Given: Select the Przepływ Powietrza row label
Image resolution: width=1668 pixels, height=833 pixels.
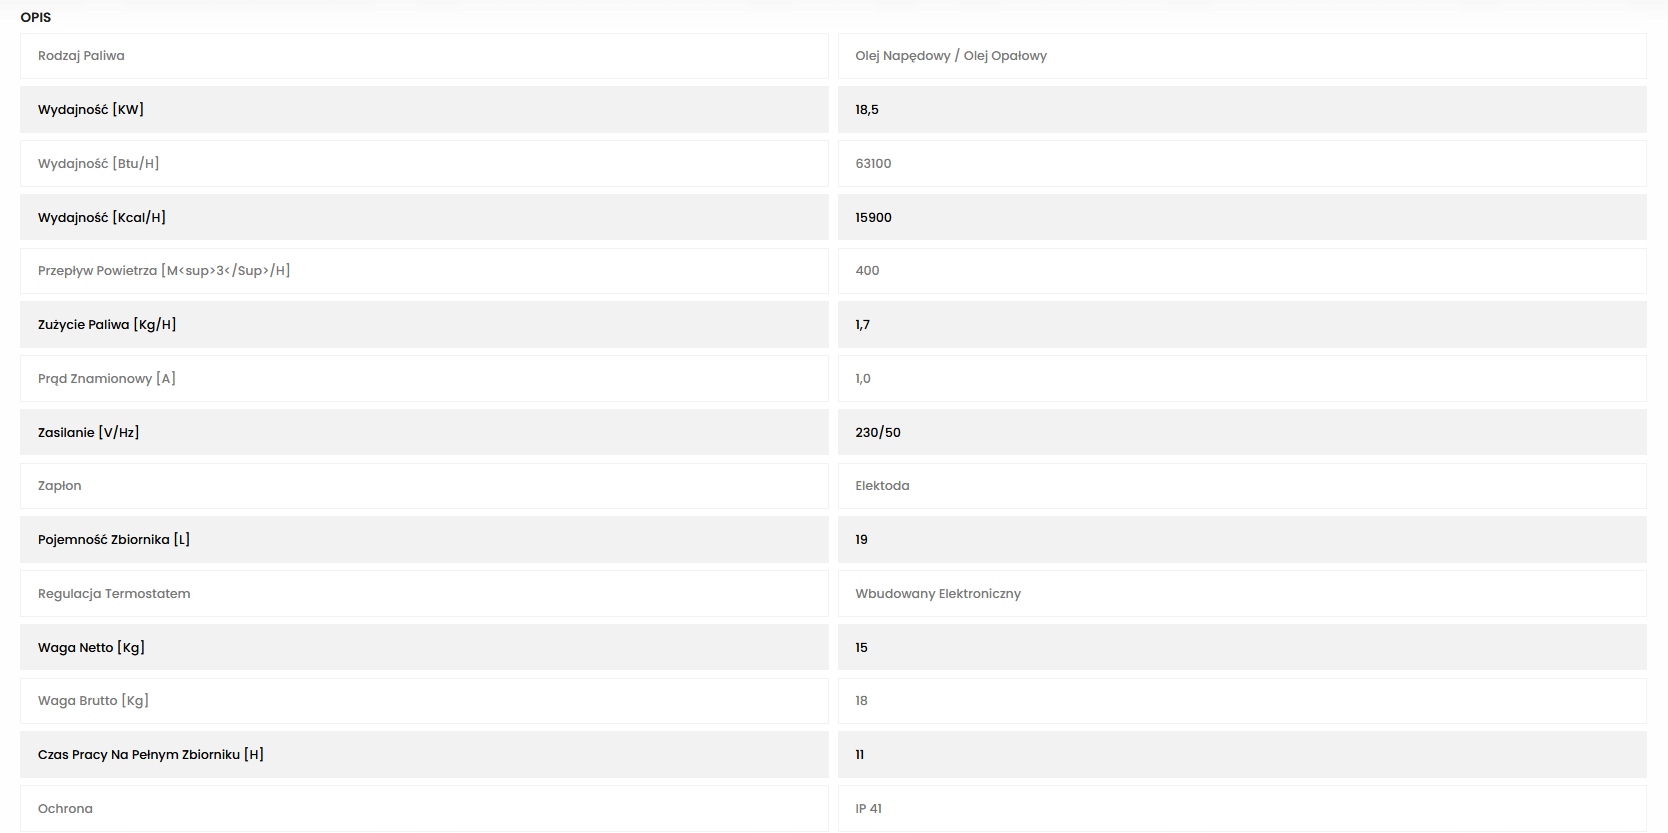Looking at the screenshot, I should click(x=164, y=271).
